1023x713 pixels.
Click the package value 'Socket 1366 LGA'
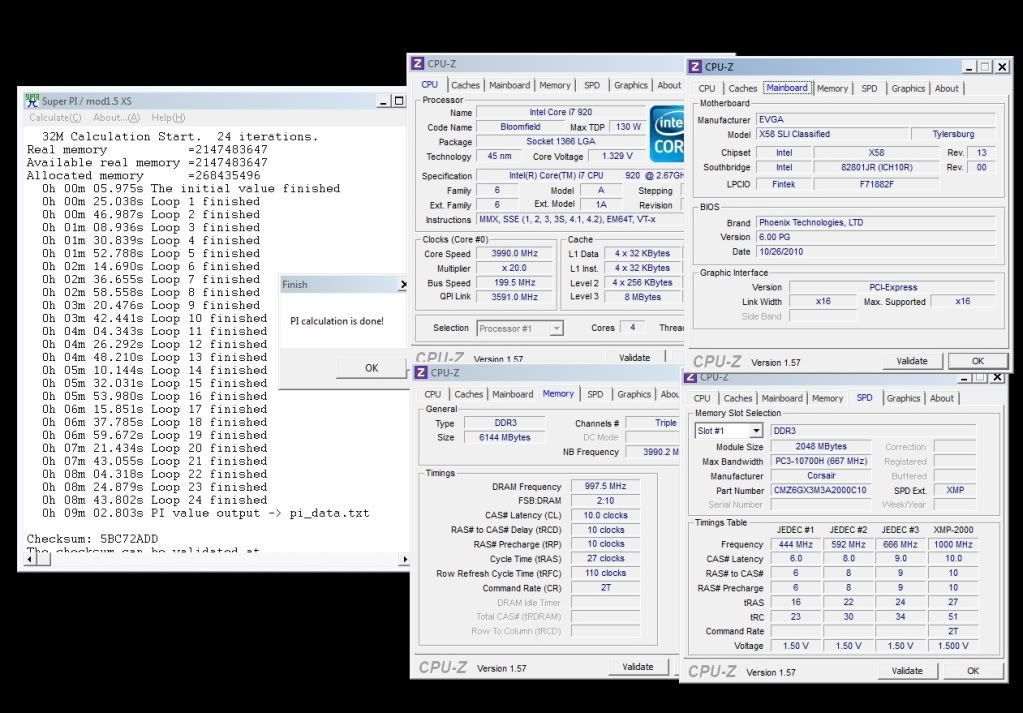click(x=561, y=142)
